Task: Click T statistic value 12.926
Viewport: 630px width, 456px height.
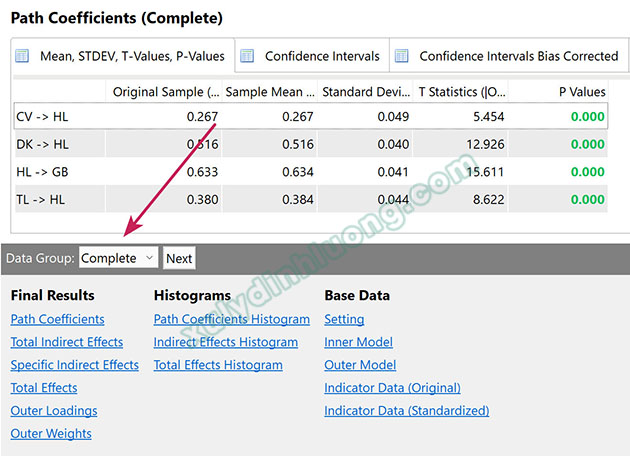Action: click(x=485, y=144)
